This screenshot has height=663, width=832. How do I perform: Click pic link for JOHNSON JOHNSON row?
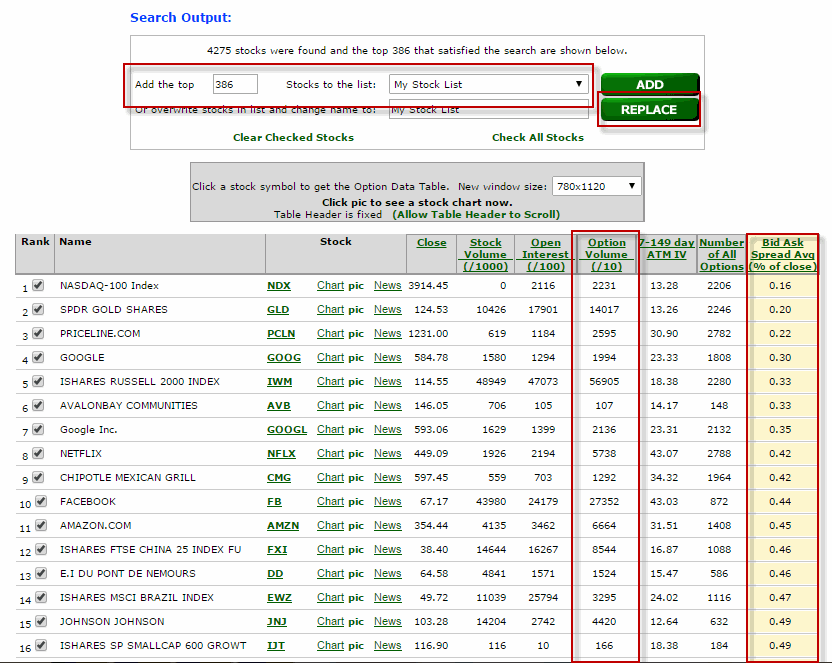(356, 622)
